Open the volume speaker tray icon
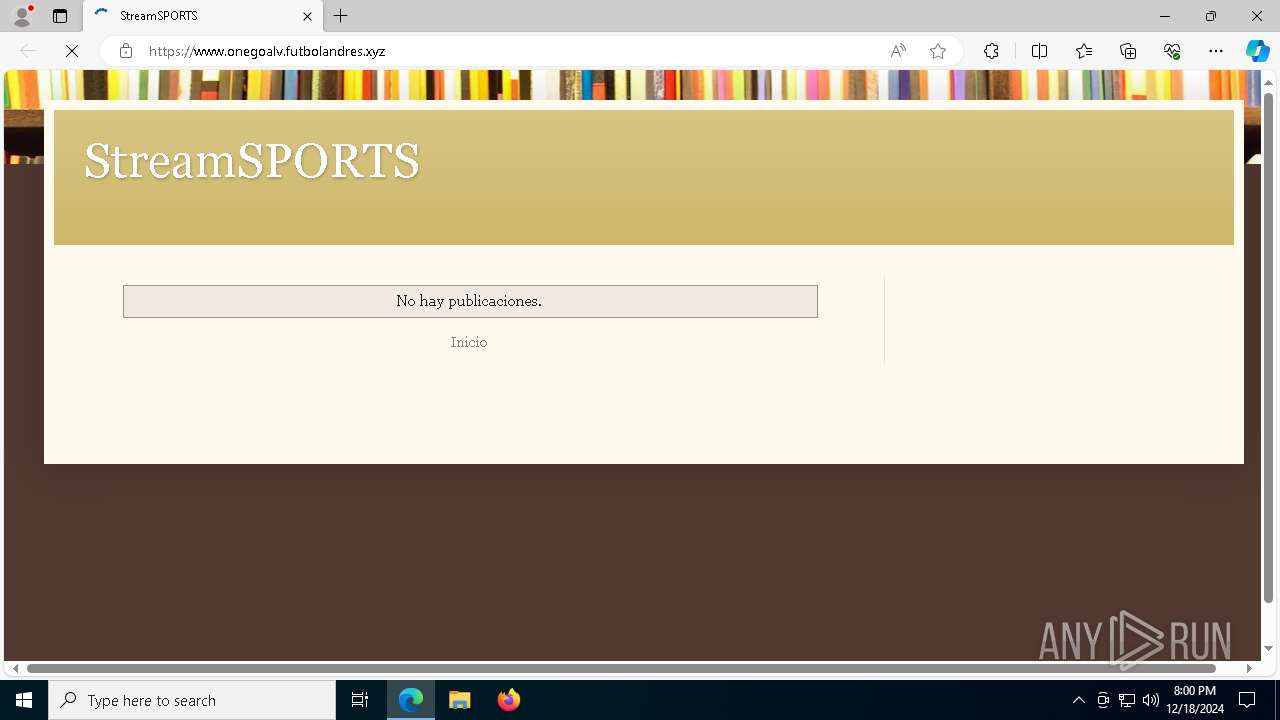The height and width of the screenshot is (720, 1280). (1151, 700)
